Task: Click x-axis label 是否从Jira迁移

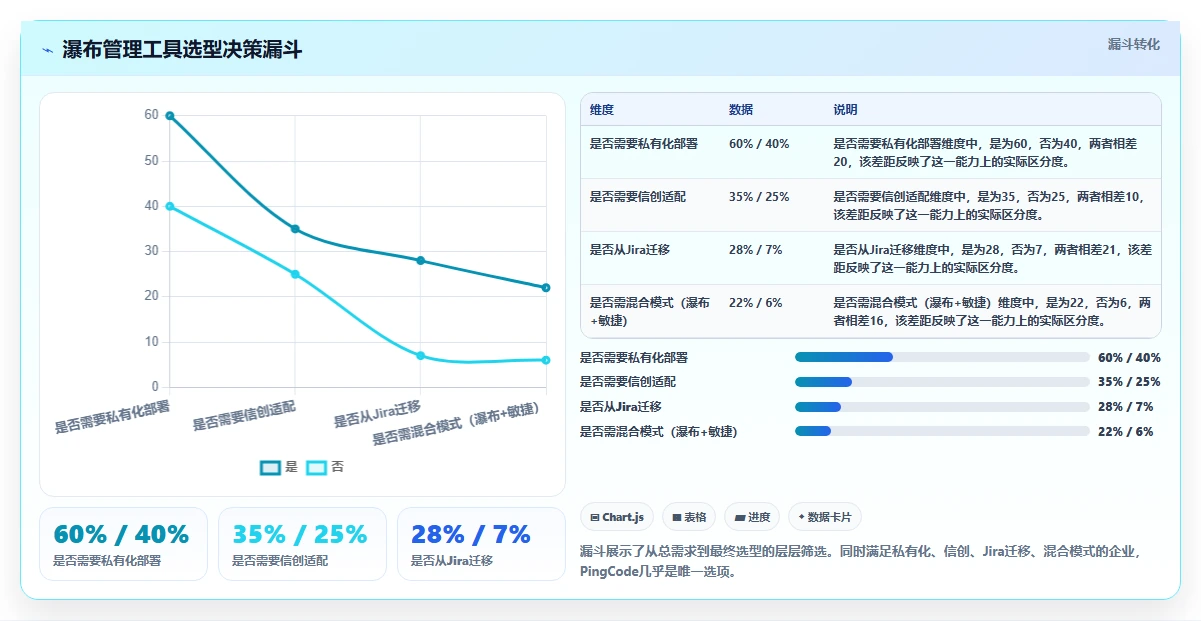Action: (x=377, y=413)
